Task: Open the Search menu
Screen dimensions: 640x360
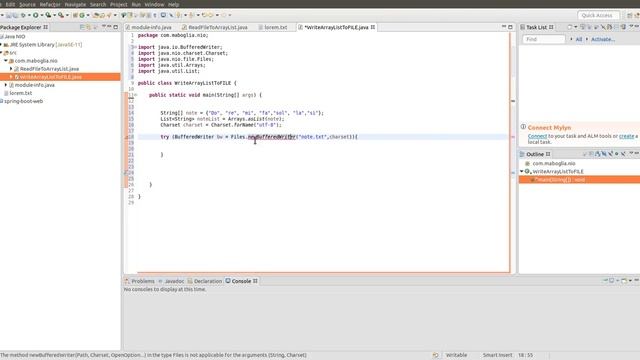Action: (x=98, y=4)
